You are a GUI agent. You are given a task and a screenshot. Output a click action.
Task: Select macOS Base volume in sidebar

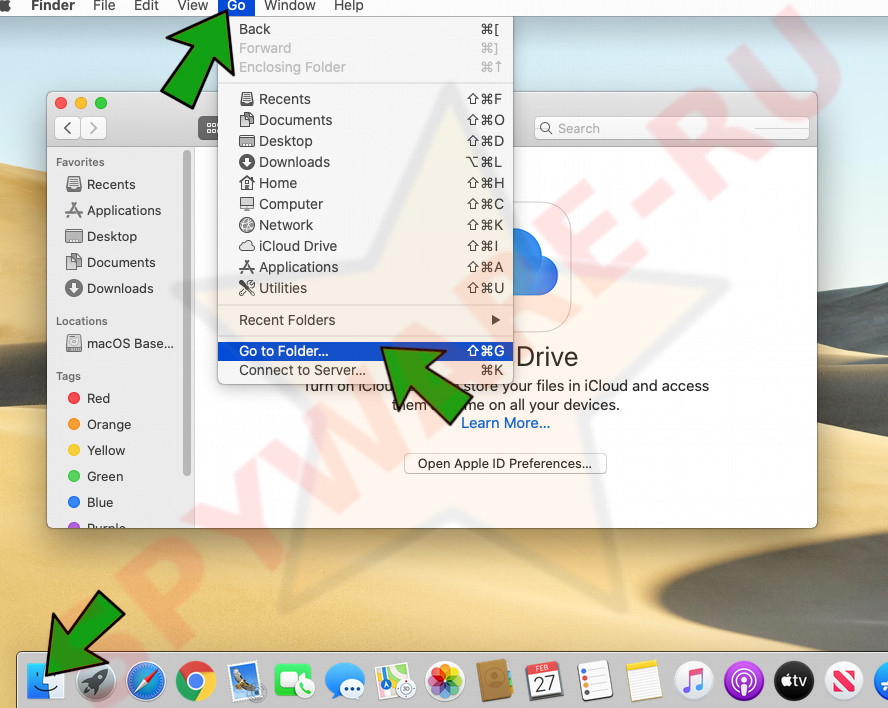pyautogui.click(x=119, y=344)
